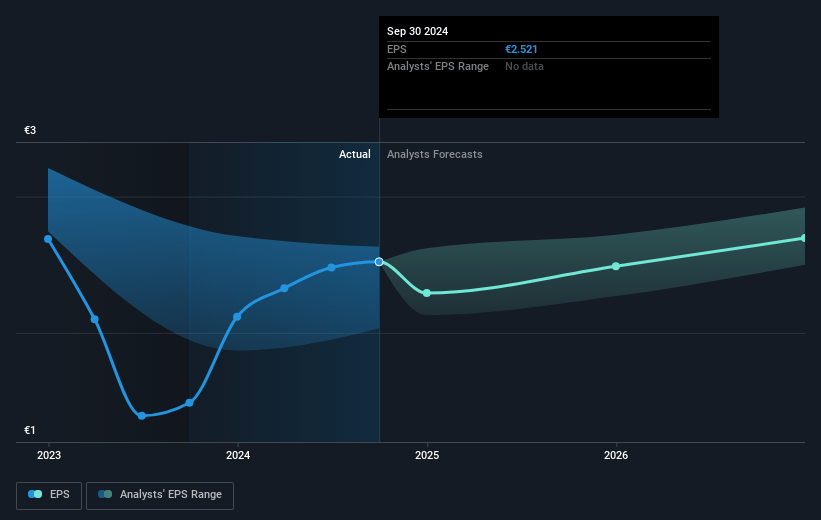821x520 pixels.
Task: Click the 2025 x-axis label
Action: click(427, 456)
